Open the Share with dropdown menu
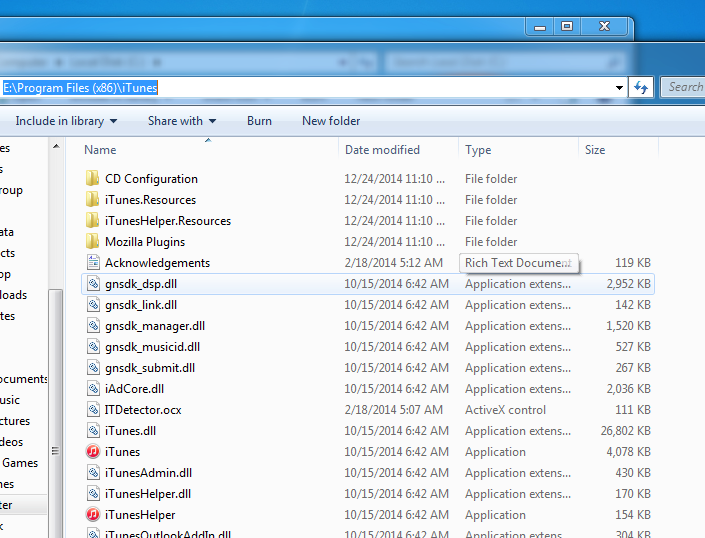 (x=182, y=121)
